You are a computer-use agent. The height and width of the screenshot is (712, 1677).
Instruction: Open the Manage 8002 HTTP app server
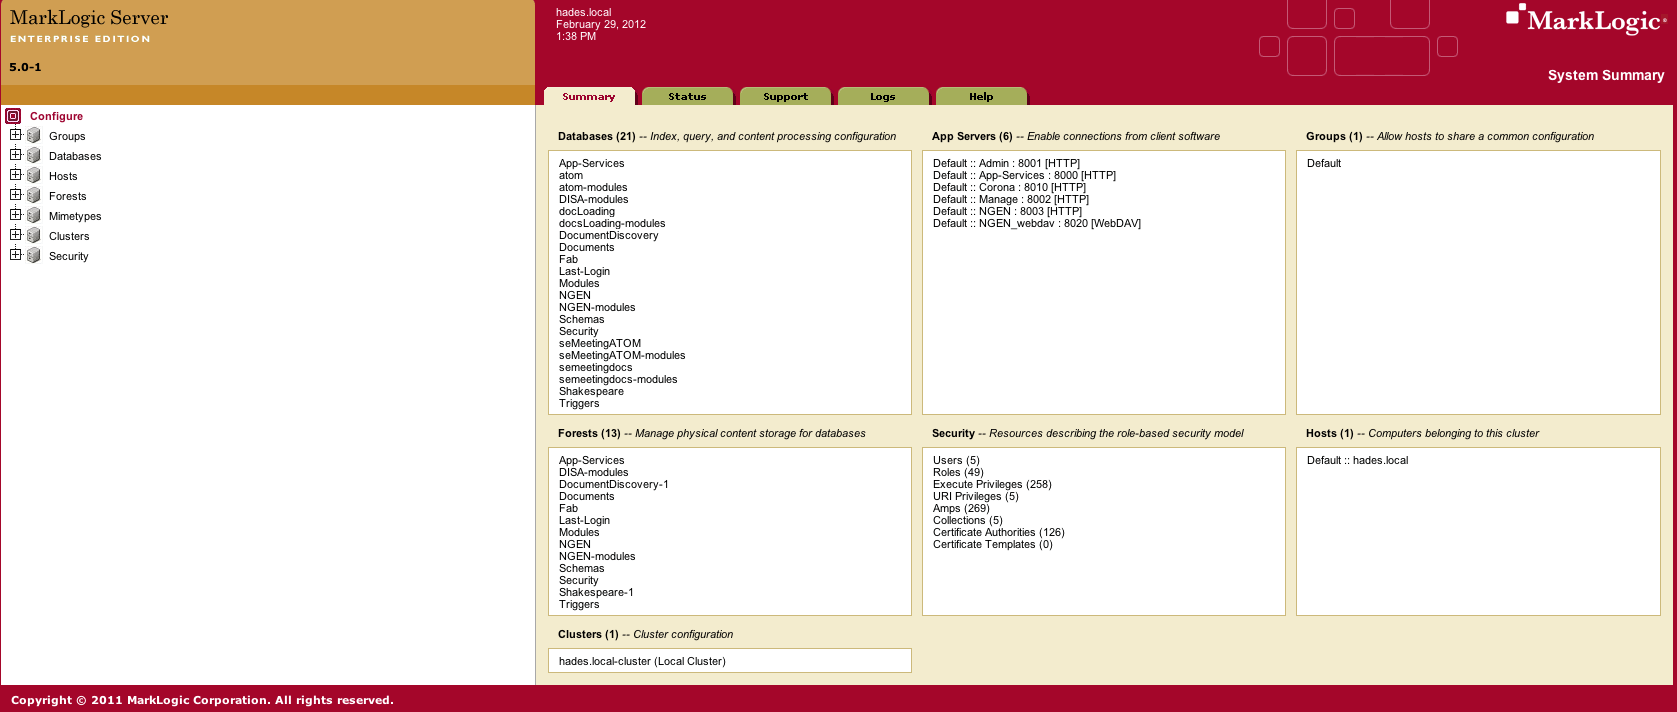point(1011,199)
